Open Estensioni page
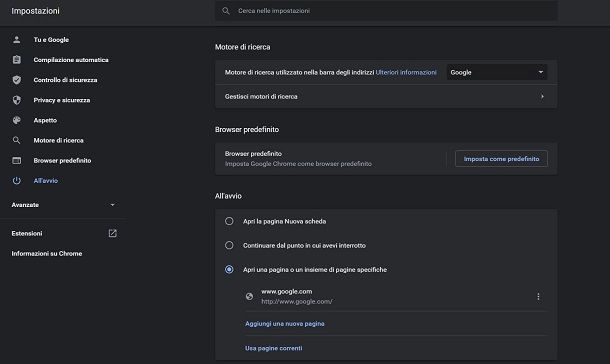Screen dimensions: 610x364 point(27,233)
